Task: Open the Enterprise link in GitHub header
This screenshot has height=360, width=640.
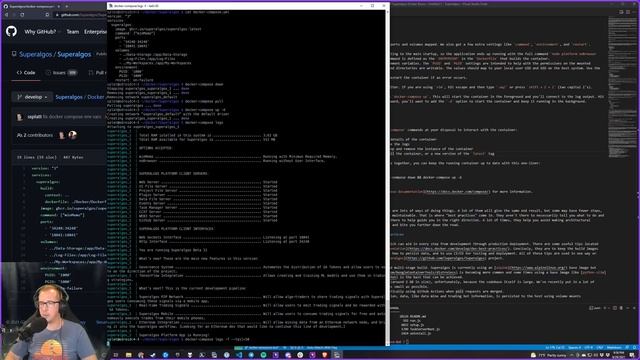Action: coord(96,32)
